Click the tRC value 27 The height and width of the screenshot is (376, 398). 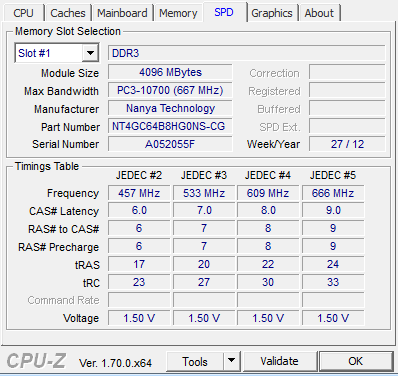(204, 282)
